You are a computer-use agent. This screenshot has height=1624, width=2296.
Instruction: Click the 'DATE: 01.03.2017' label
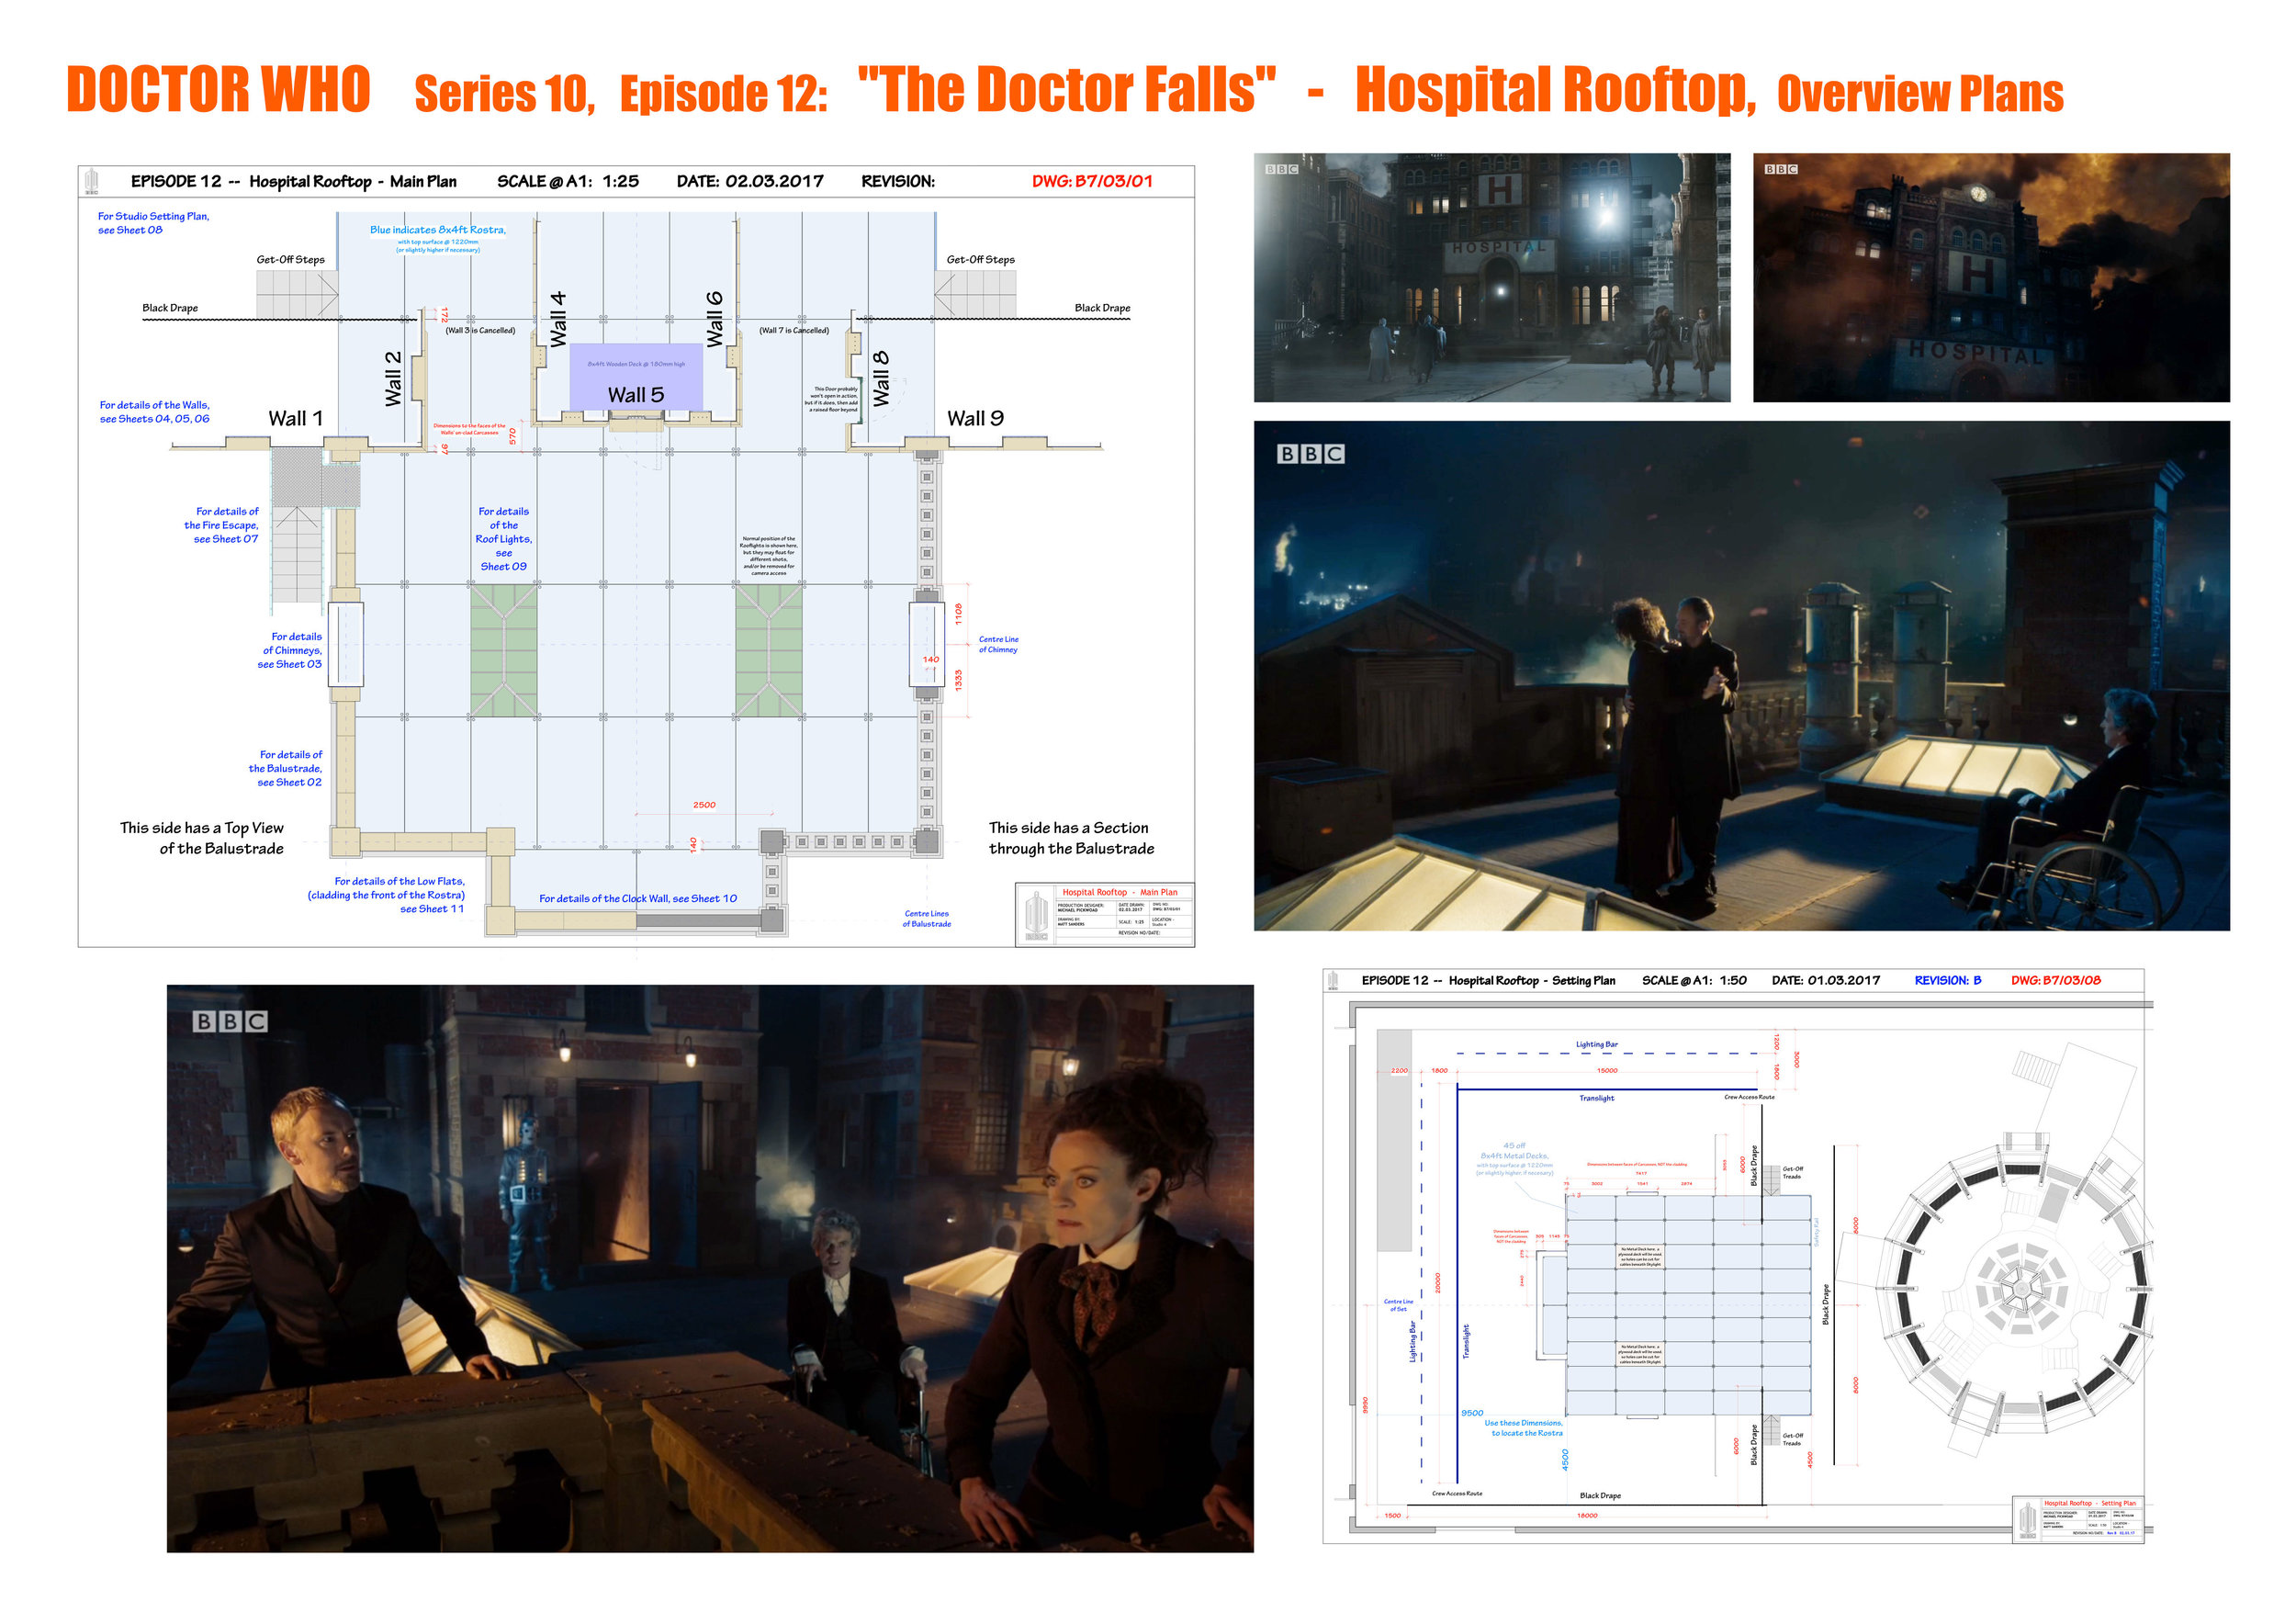pyautogui.click(x=1825, y=980)
